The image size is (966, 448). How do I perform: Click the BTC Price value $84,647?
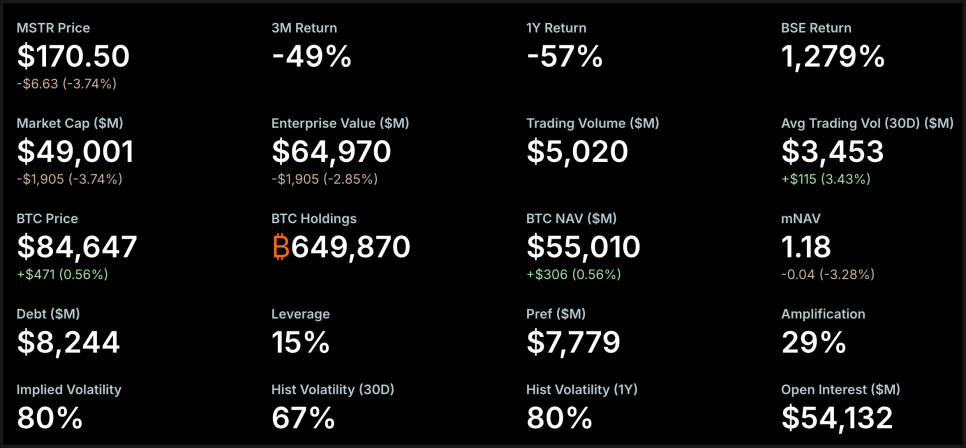(77, 247)
